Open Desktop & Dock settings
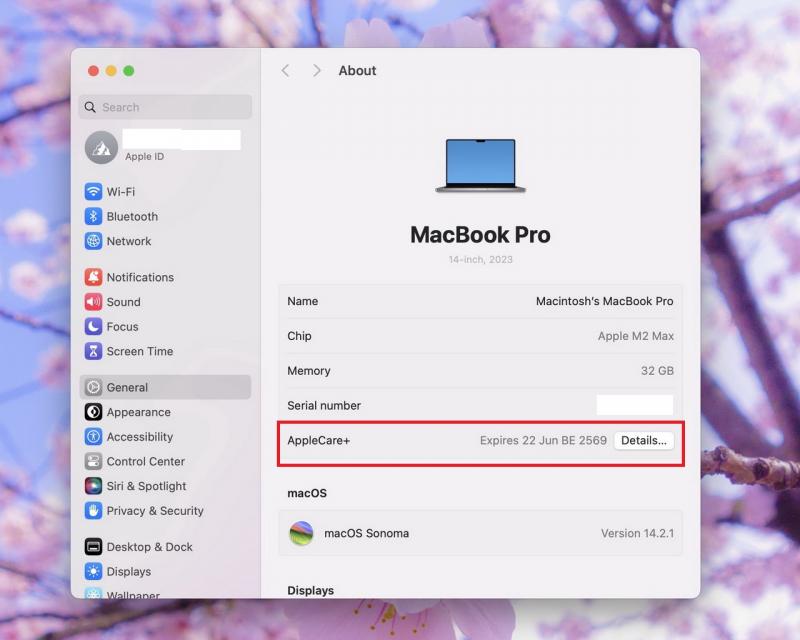This screenshot has height=640, width=800. coord(149,547)
